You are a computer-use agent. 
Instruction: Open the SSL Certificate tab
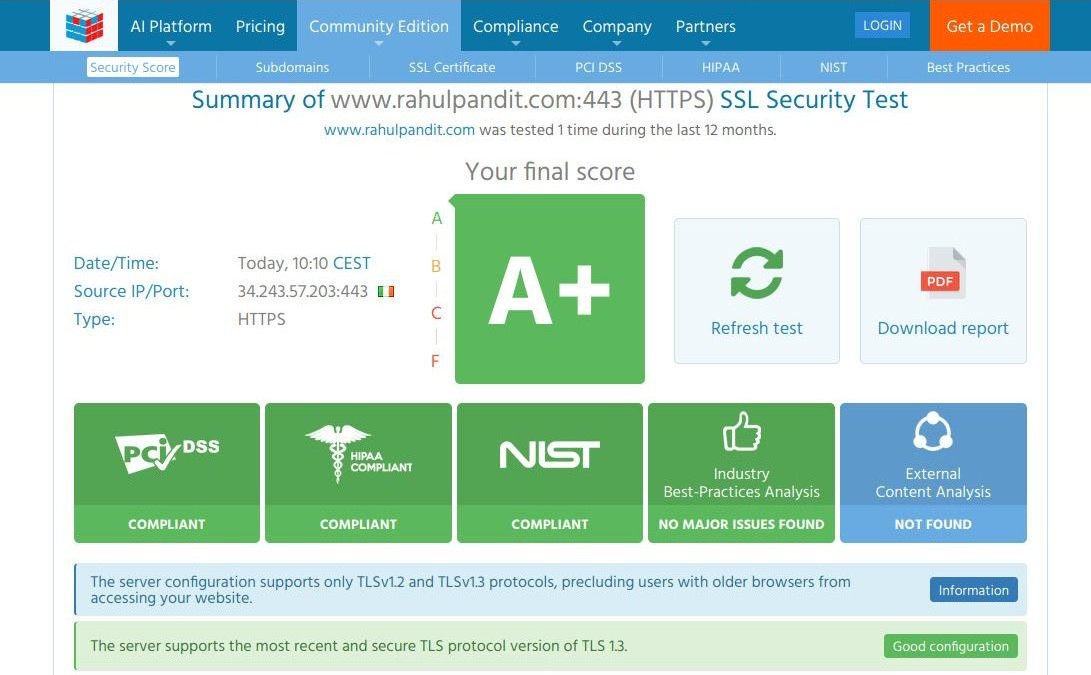[452, 67]
